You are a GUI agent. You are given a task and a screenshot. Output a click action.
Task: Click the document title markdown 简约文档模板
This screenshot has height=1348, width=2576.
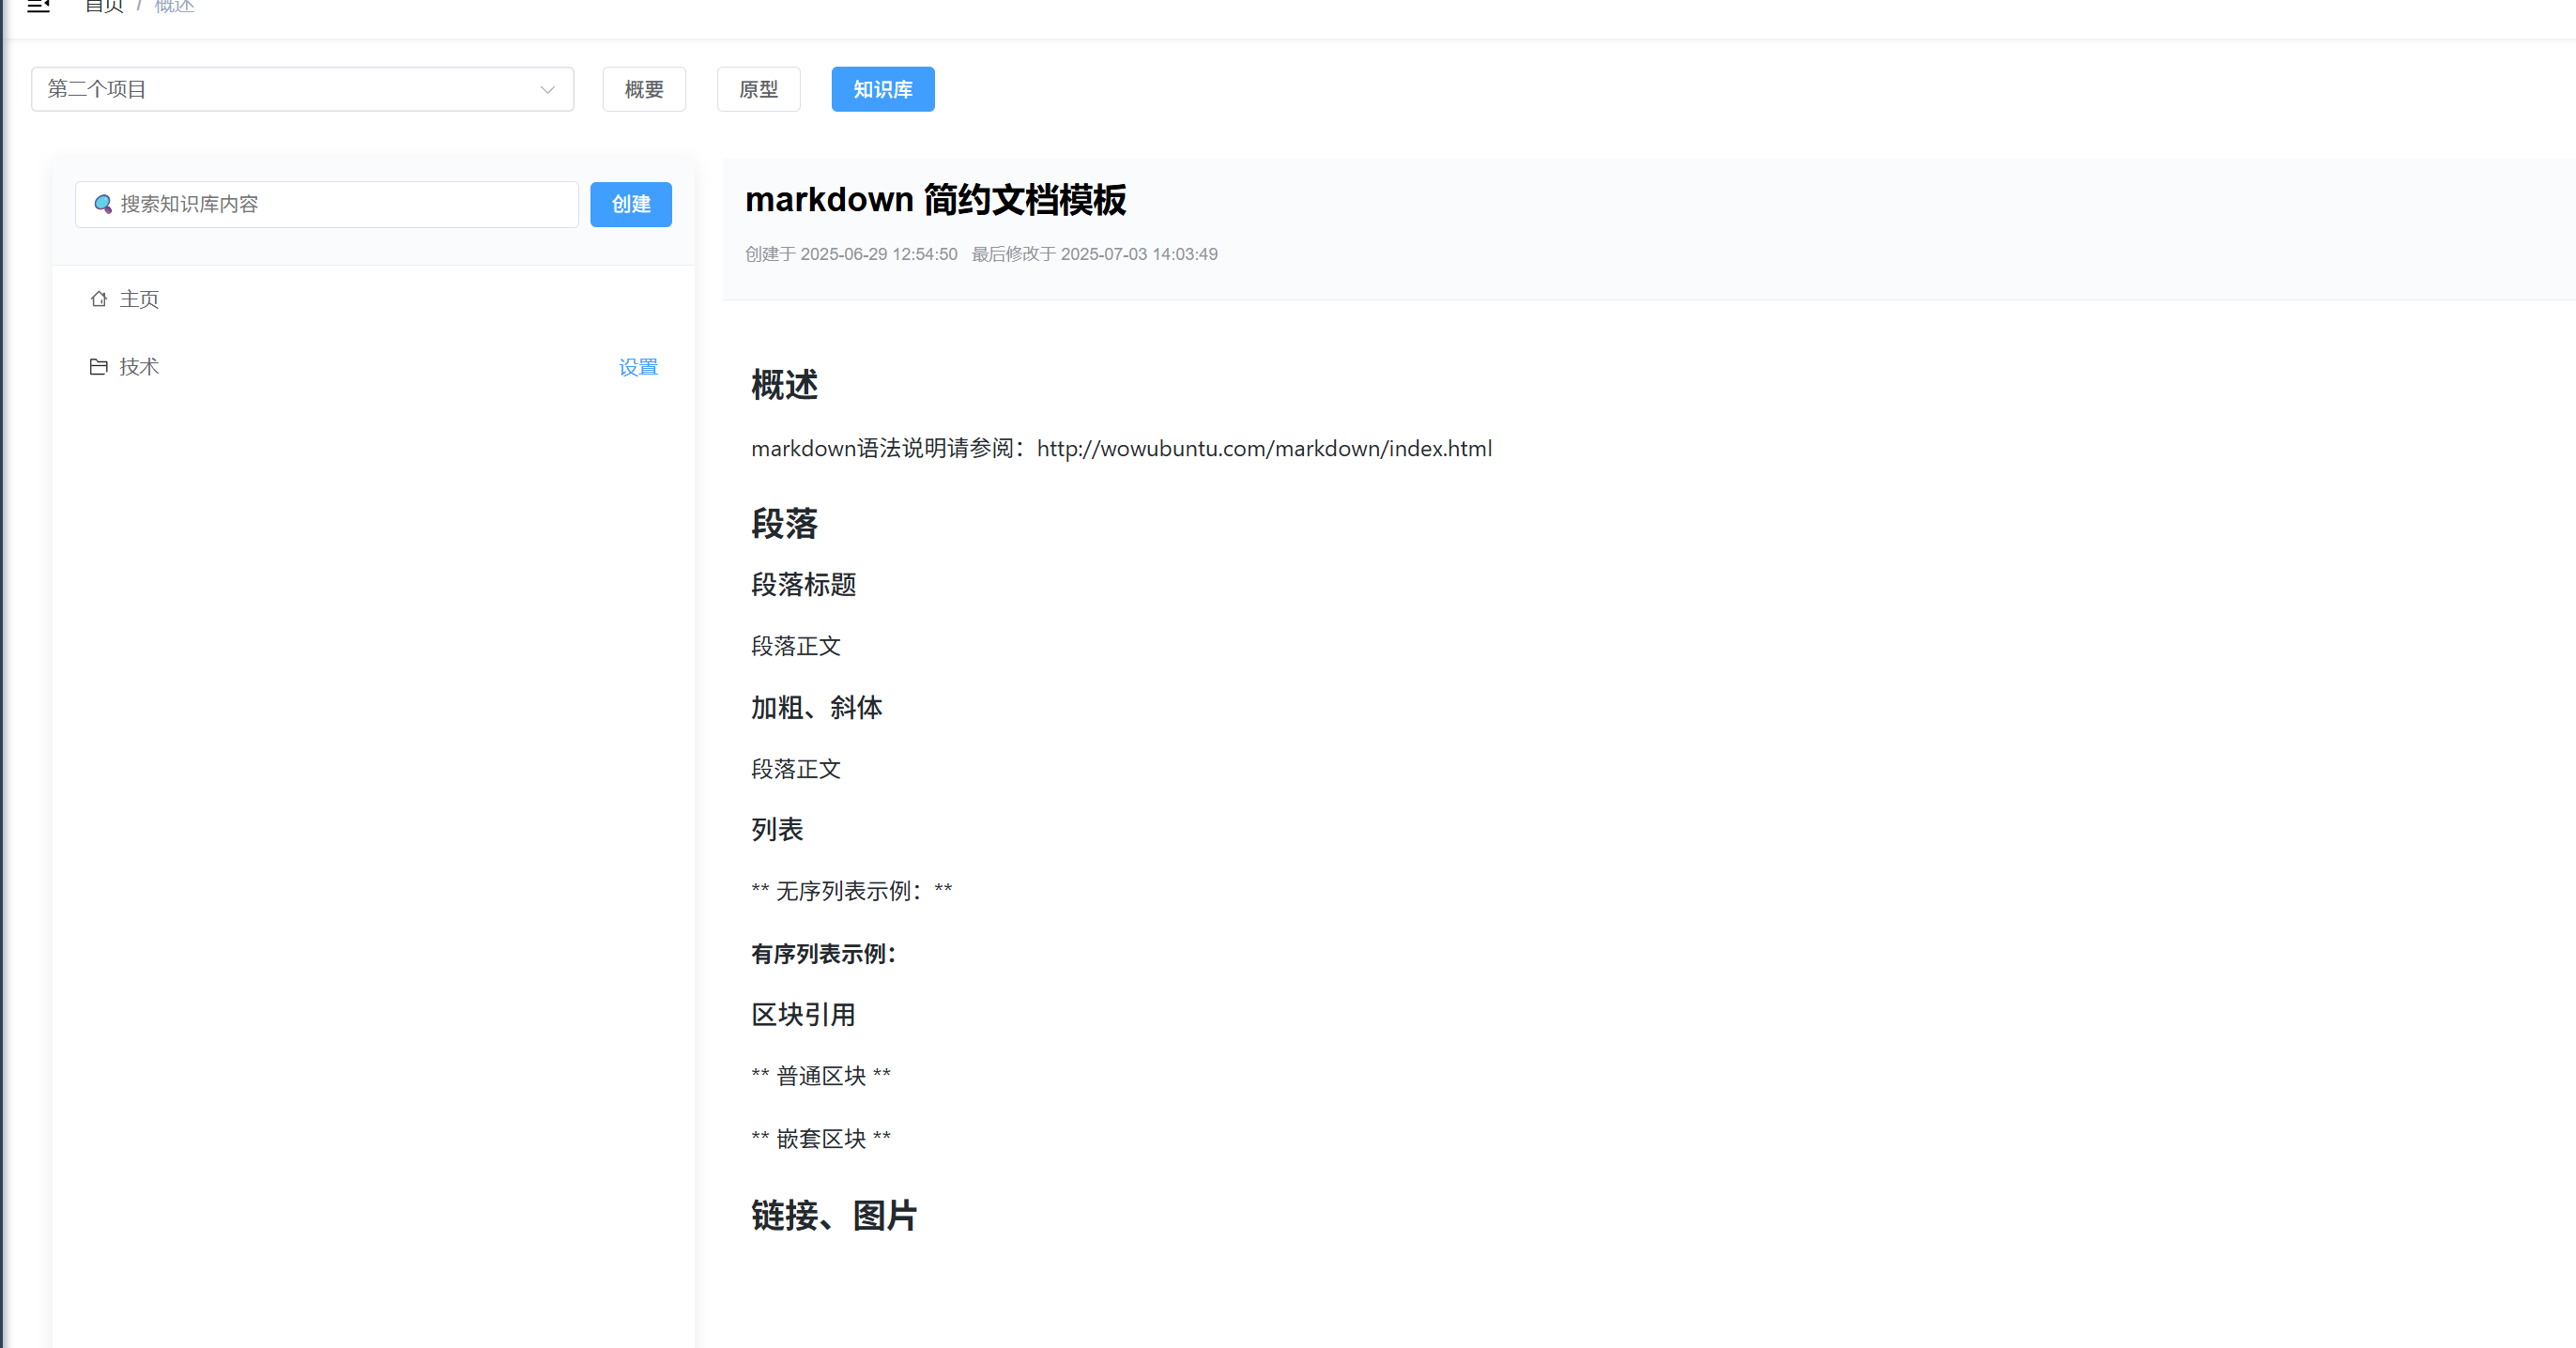pyautogui.click(x=935, y=200)
